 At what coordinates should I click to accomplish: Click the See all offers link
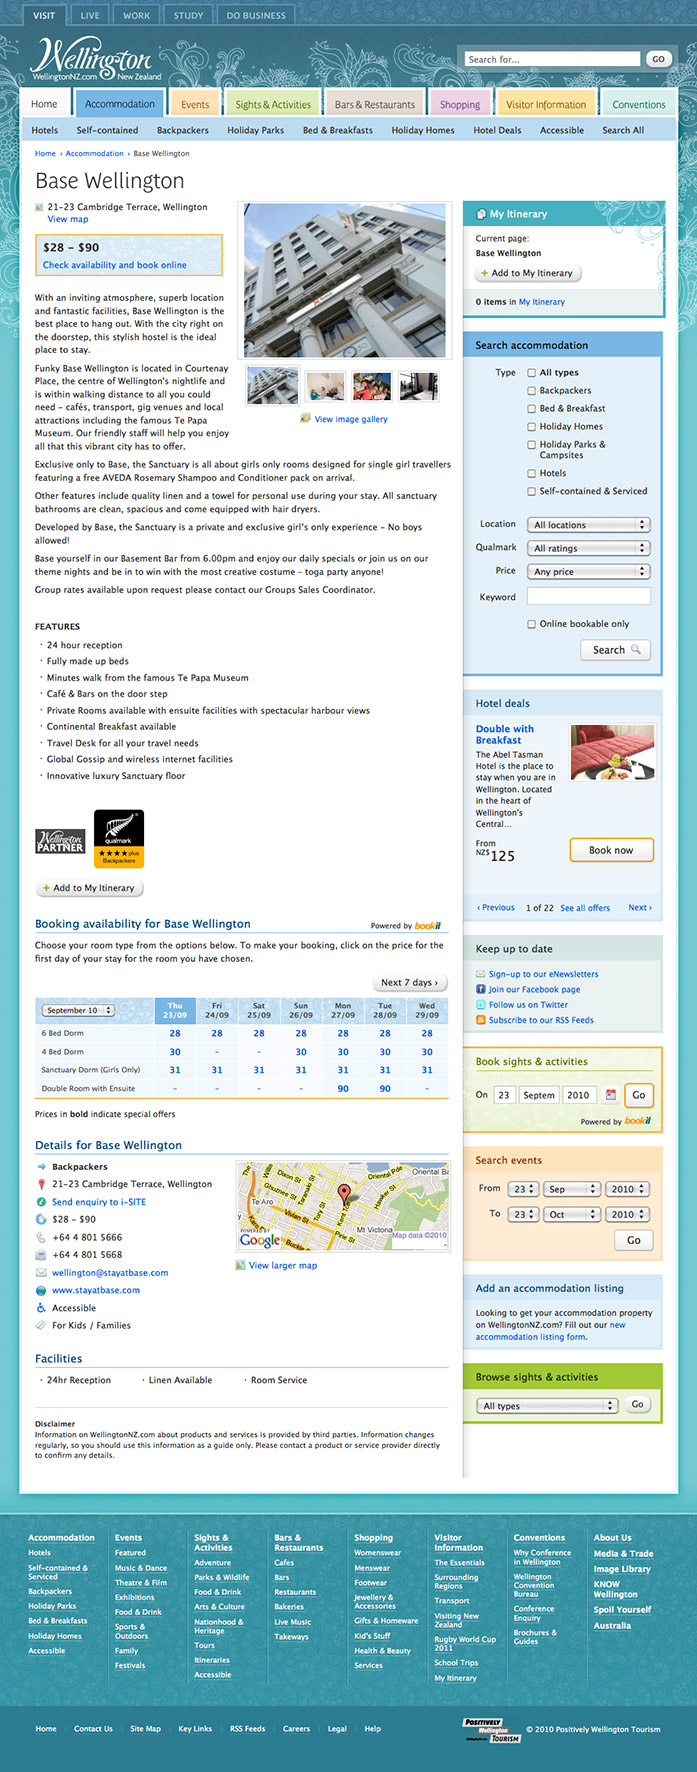585,908
